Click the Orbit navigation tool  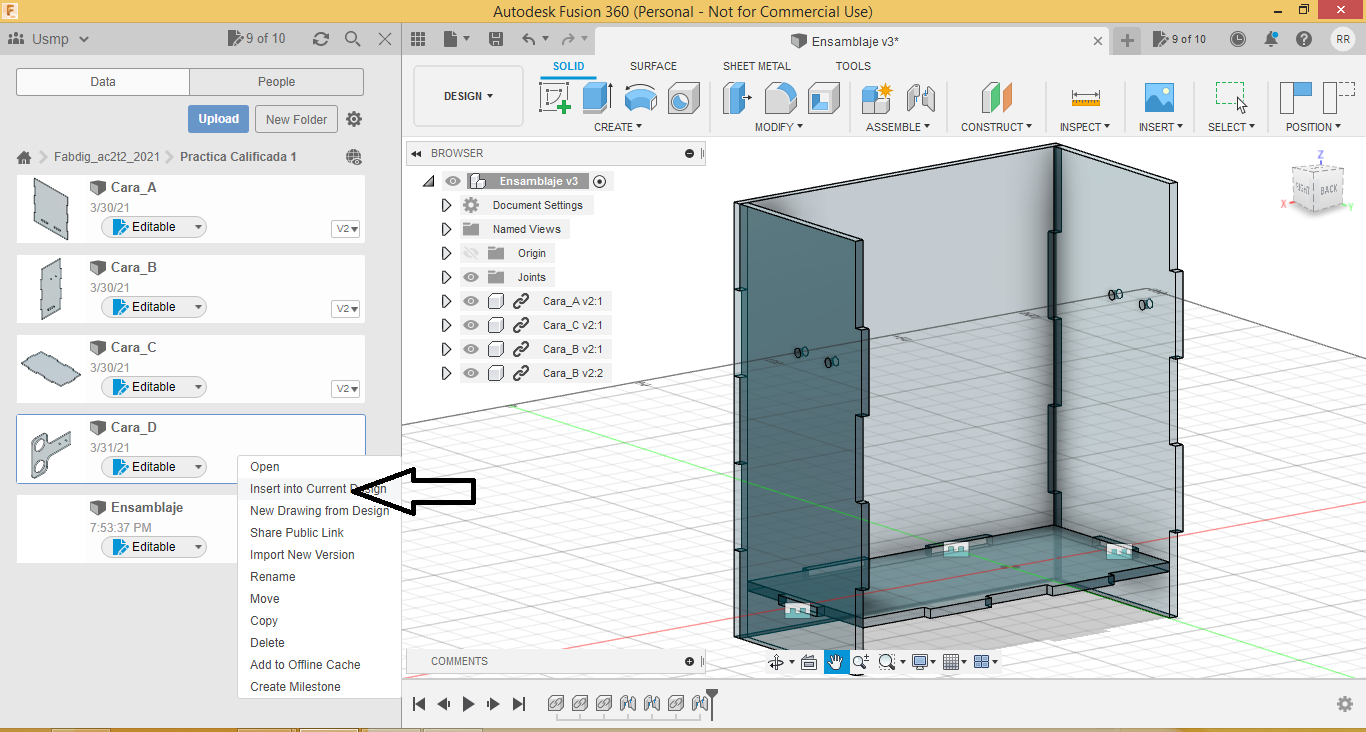(x=776, y=662)
